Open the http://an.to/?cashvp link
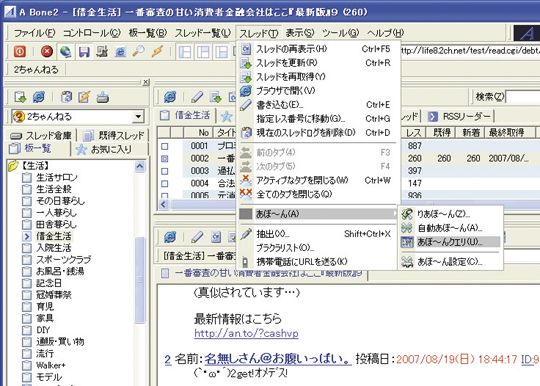 point(246,333)
